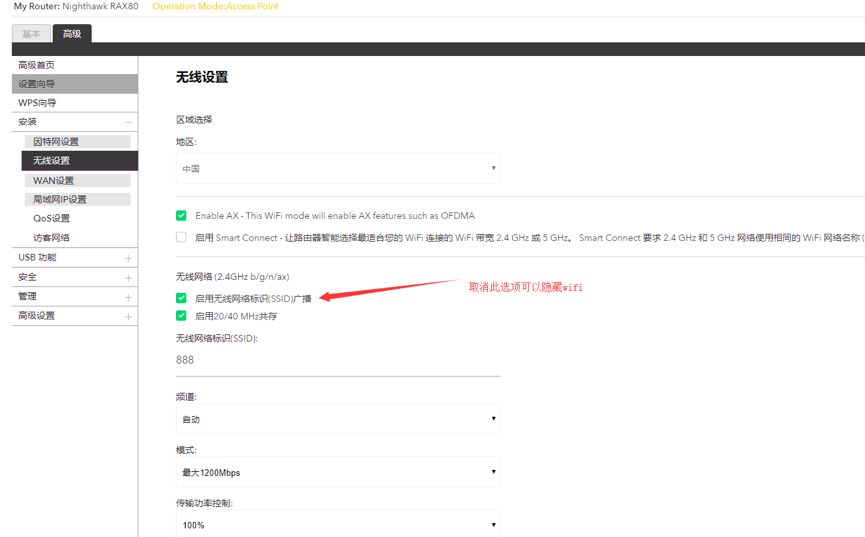
Task: Select 无线设置 in sidebar
Action: tap(79, 161)
